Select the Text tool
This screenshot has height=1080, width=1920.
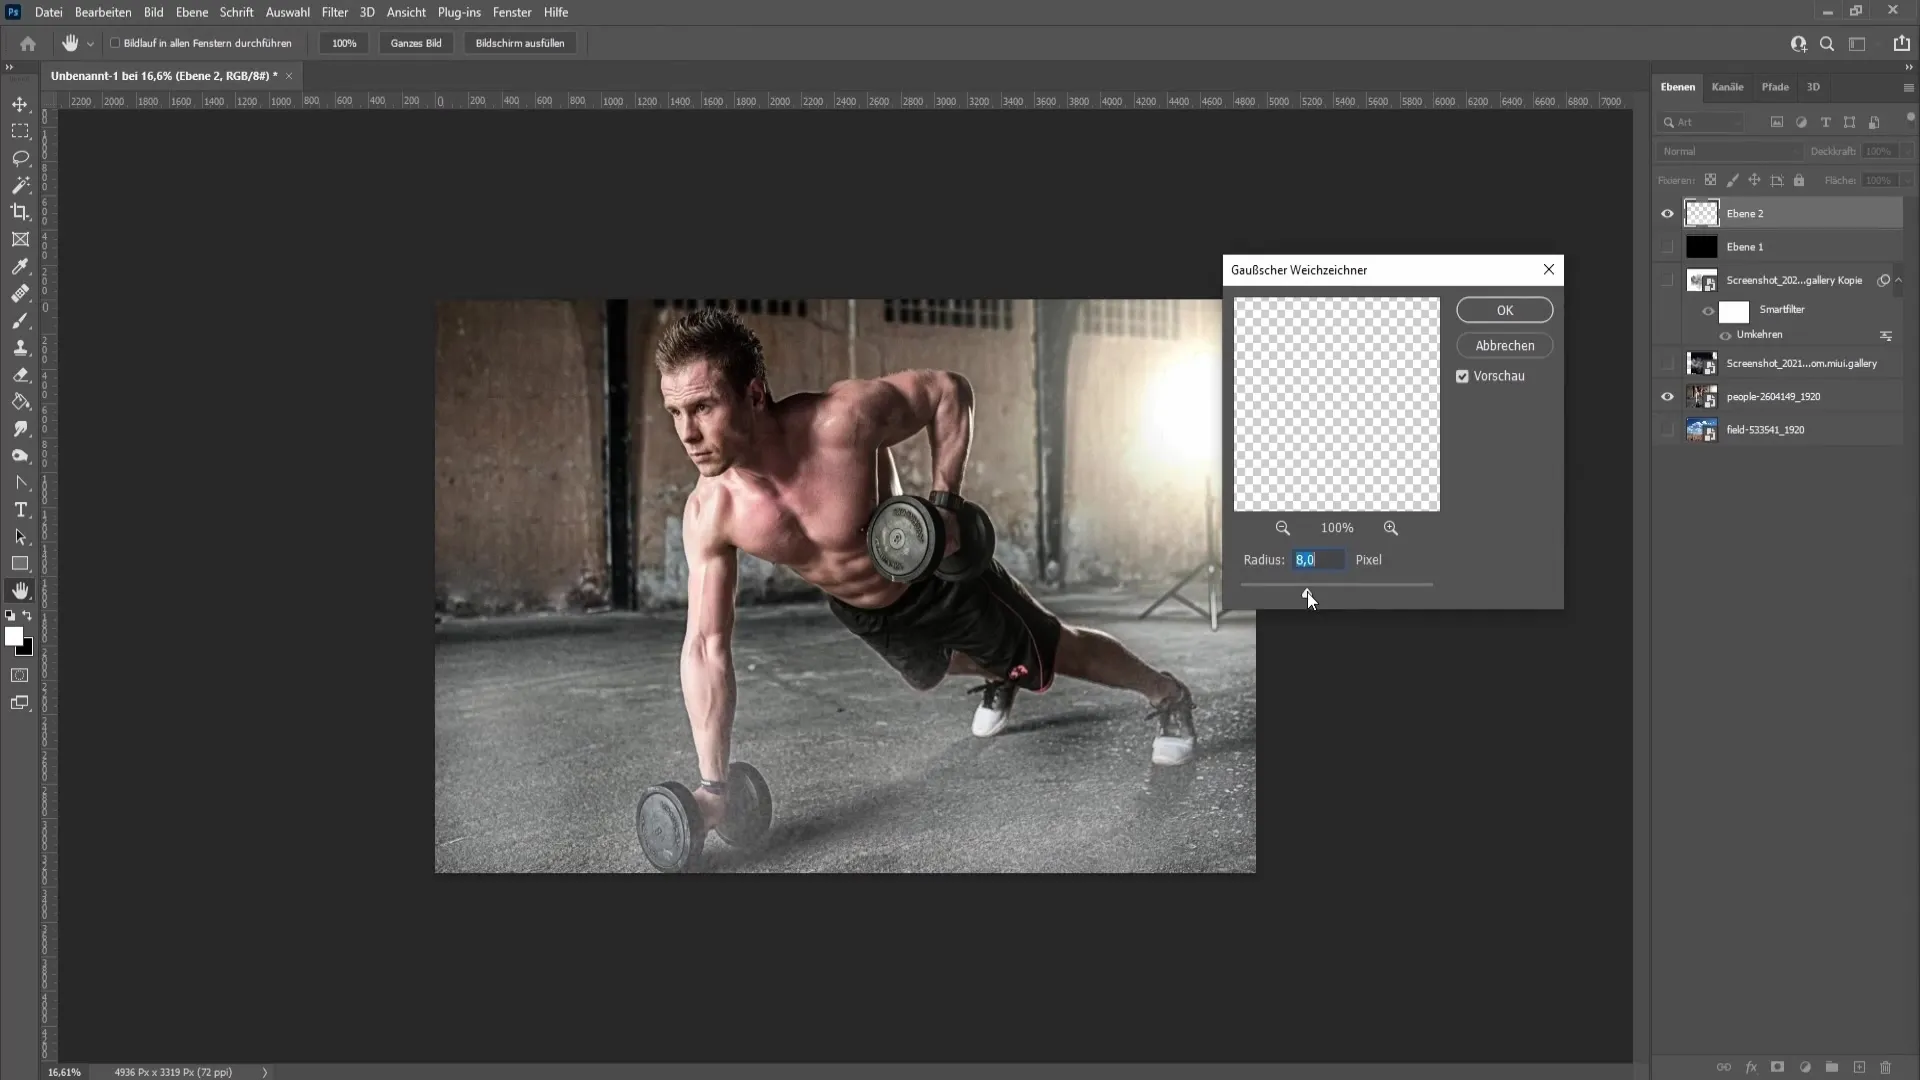[x=20, y=509]
